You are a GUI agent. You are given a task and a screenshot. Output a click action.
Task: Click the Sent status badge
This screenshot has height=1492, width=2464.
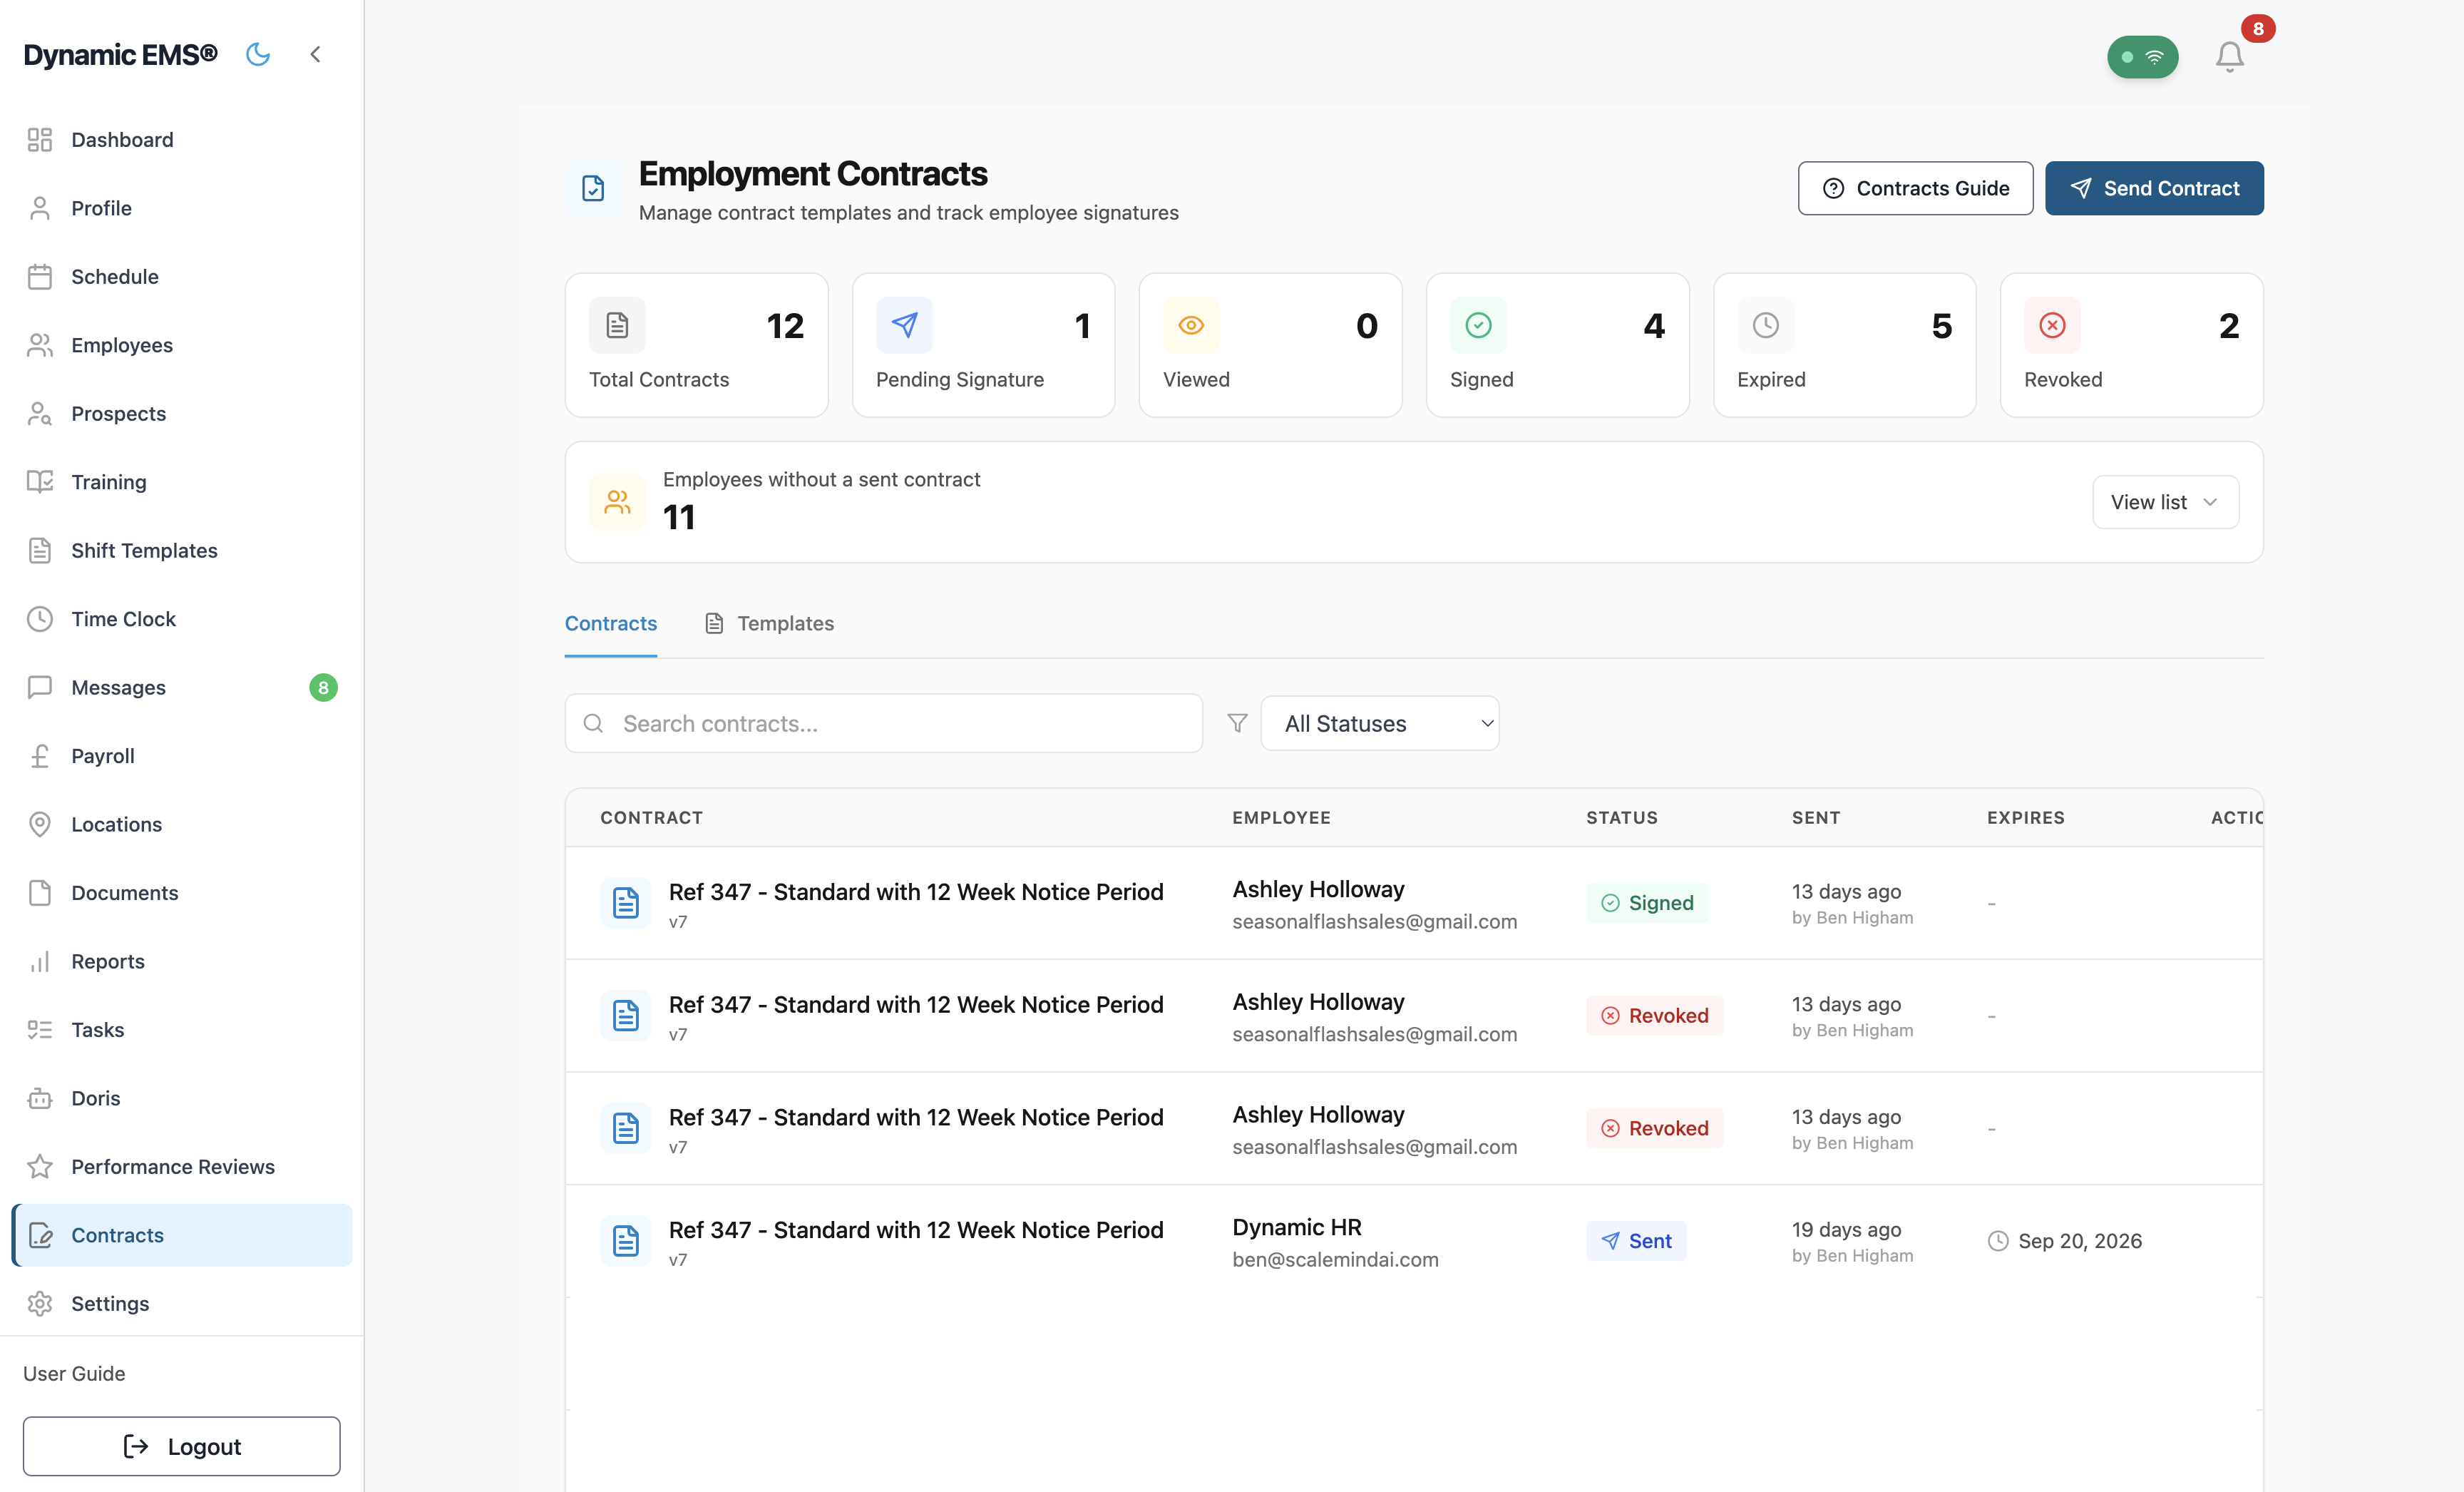(x=1636, y=1241)
